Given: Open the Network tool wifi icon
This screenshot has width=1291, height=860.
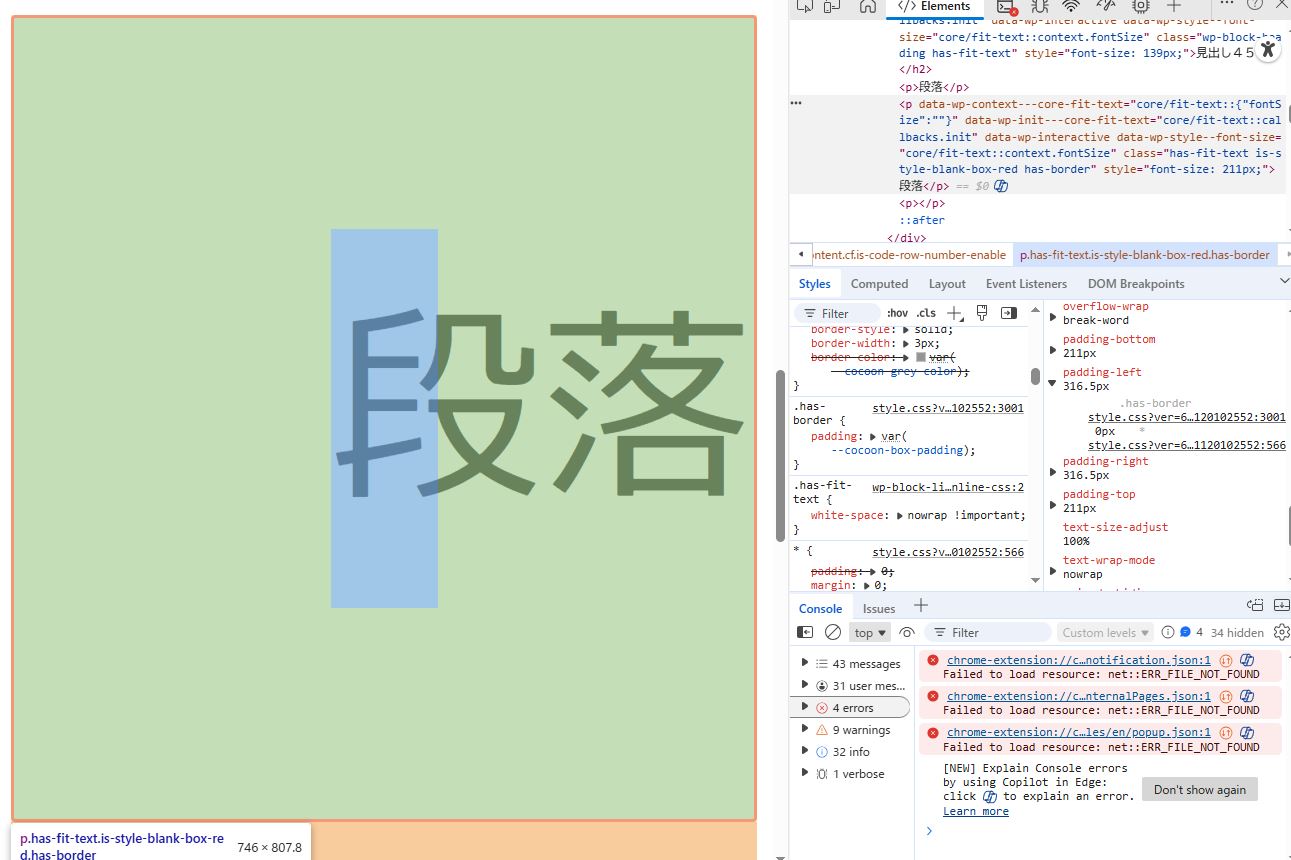Looking at the screenshot, I should (x=1071, y=6).
